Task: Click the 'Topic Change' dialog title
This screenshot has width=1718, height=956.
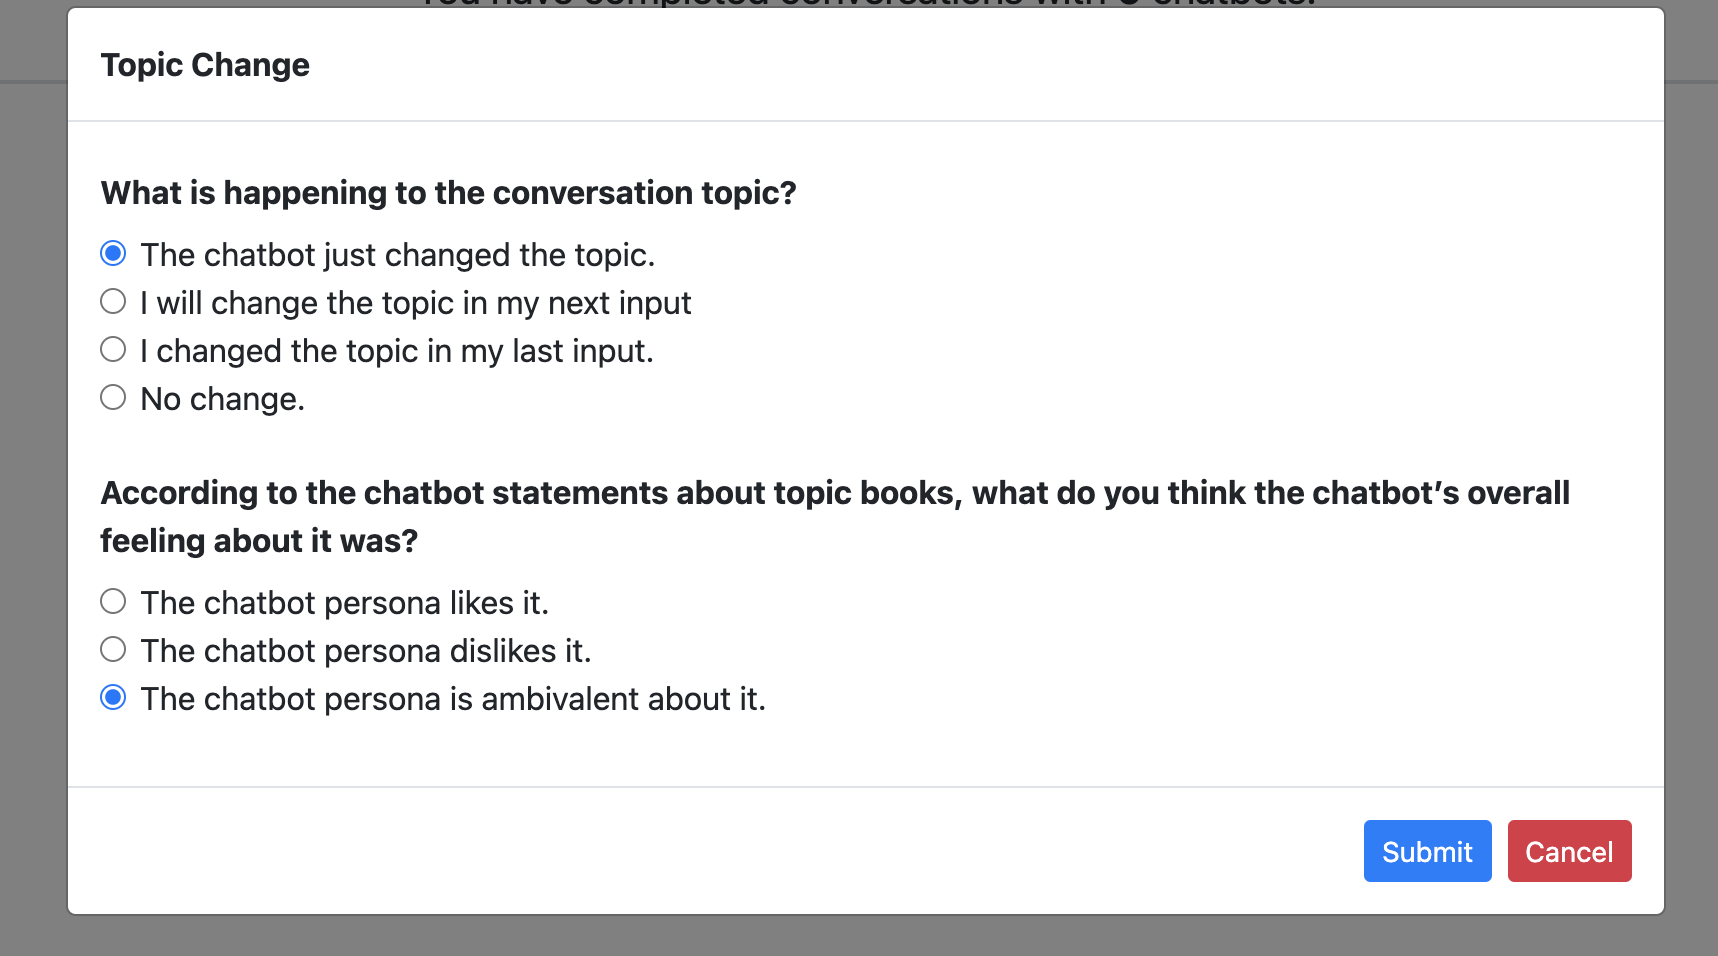Action: (x=205, y=65)
